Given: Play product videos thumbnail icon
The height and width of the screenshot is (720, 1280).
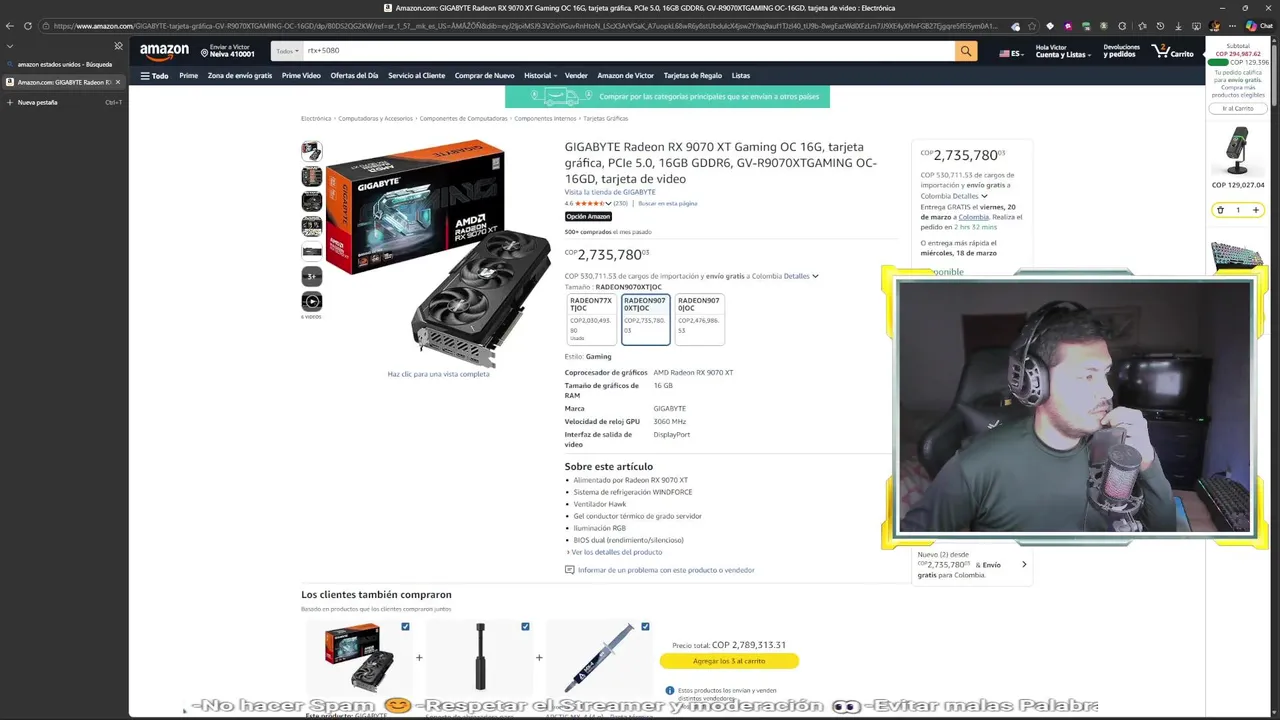Looking at the screenshot, I should pyautogui.click(x=312, y=301).
